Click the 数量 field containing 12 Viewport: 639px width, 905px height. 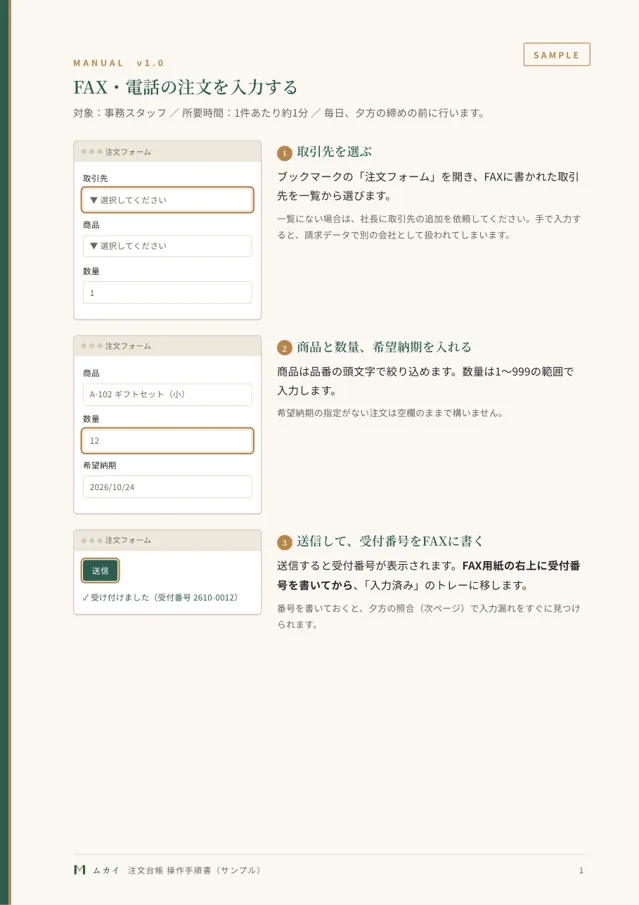pyautogui.click(x=167, y=440)
